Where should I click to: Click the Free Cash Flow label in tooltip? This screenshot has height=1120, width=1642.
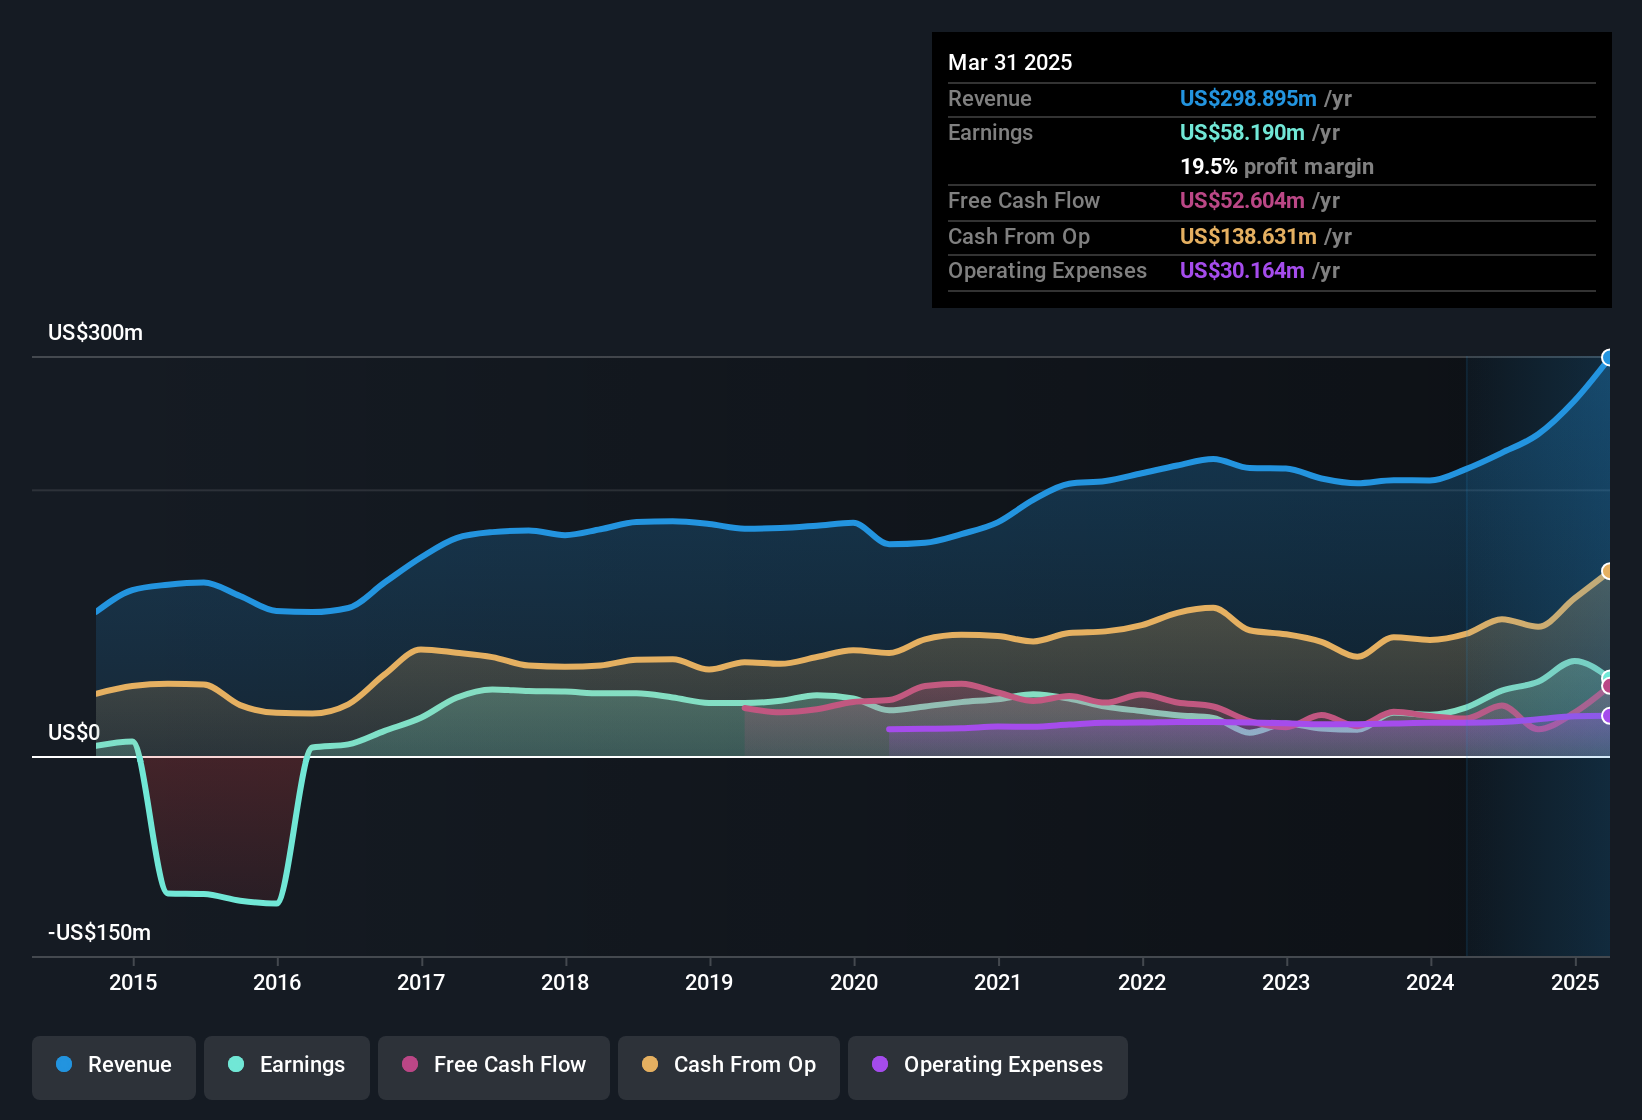pyautogui.click(x=1024, y=200)
